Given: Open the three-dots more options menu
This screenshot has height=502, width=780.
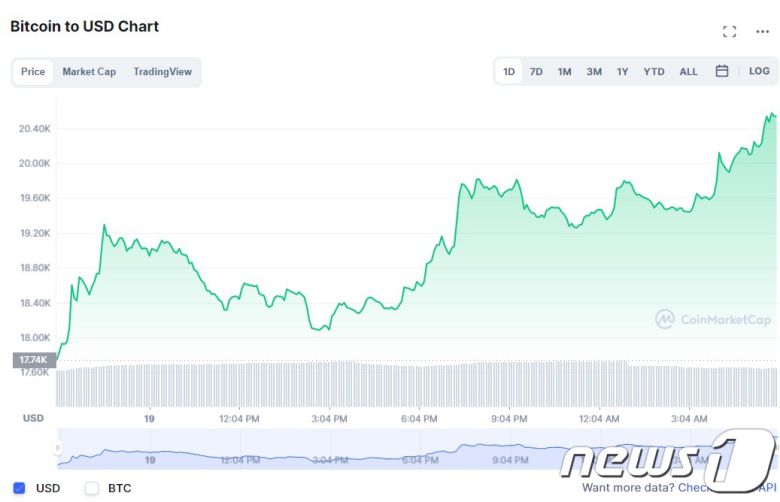Looking at the screenshot, I should point(763,32).
